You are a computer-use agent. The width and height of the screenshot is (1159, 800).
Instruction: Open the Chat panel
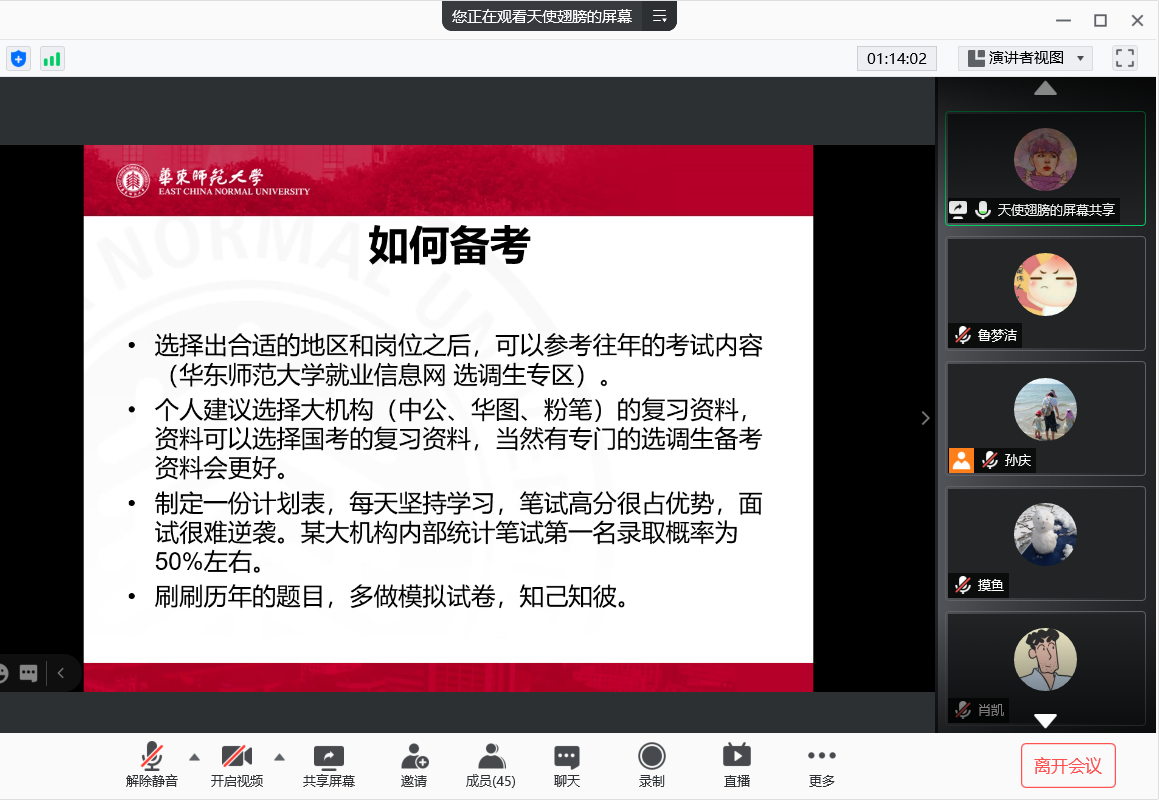(x=567, y=765)
